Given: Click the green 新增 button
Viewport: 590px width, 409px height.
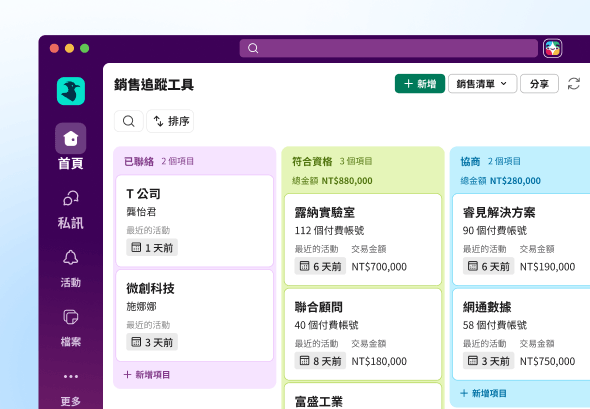Looking at the screenshot, I should point(420,84).
